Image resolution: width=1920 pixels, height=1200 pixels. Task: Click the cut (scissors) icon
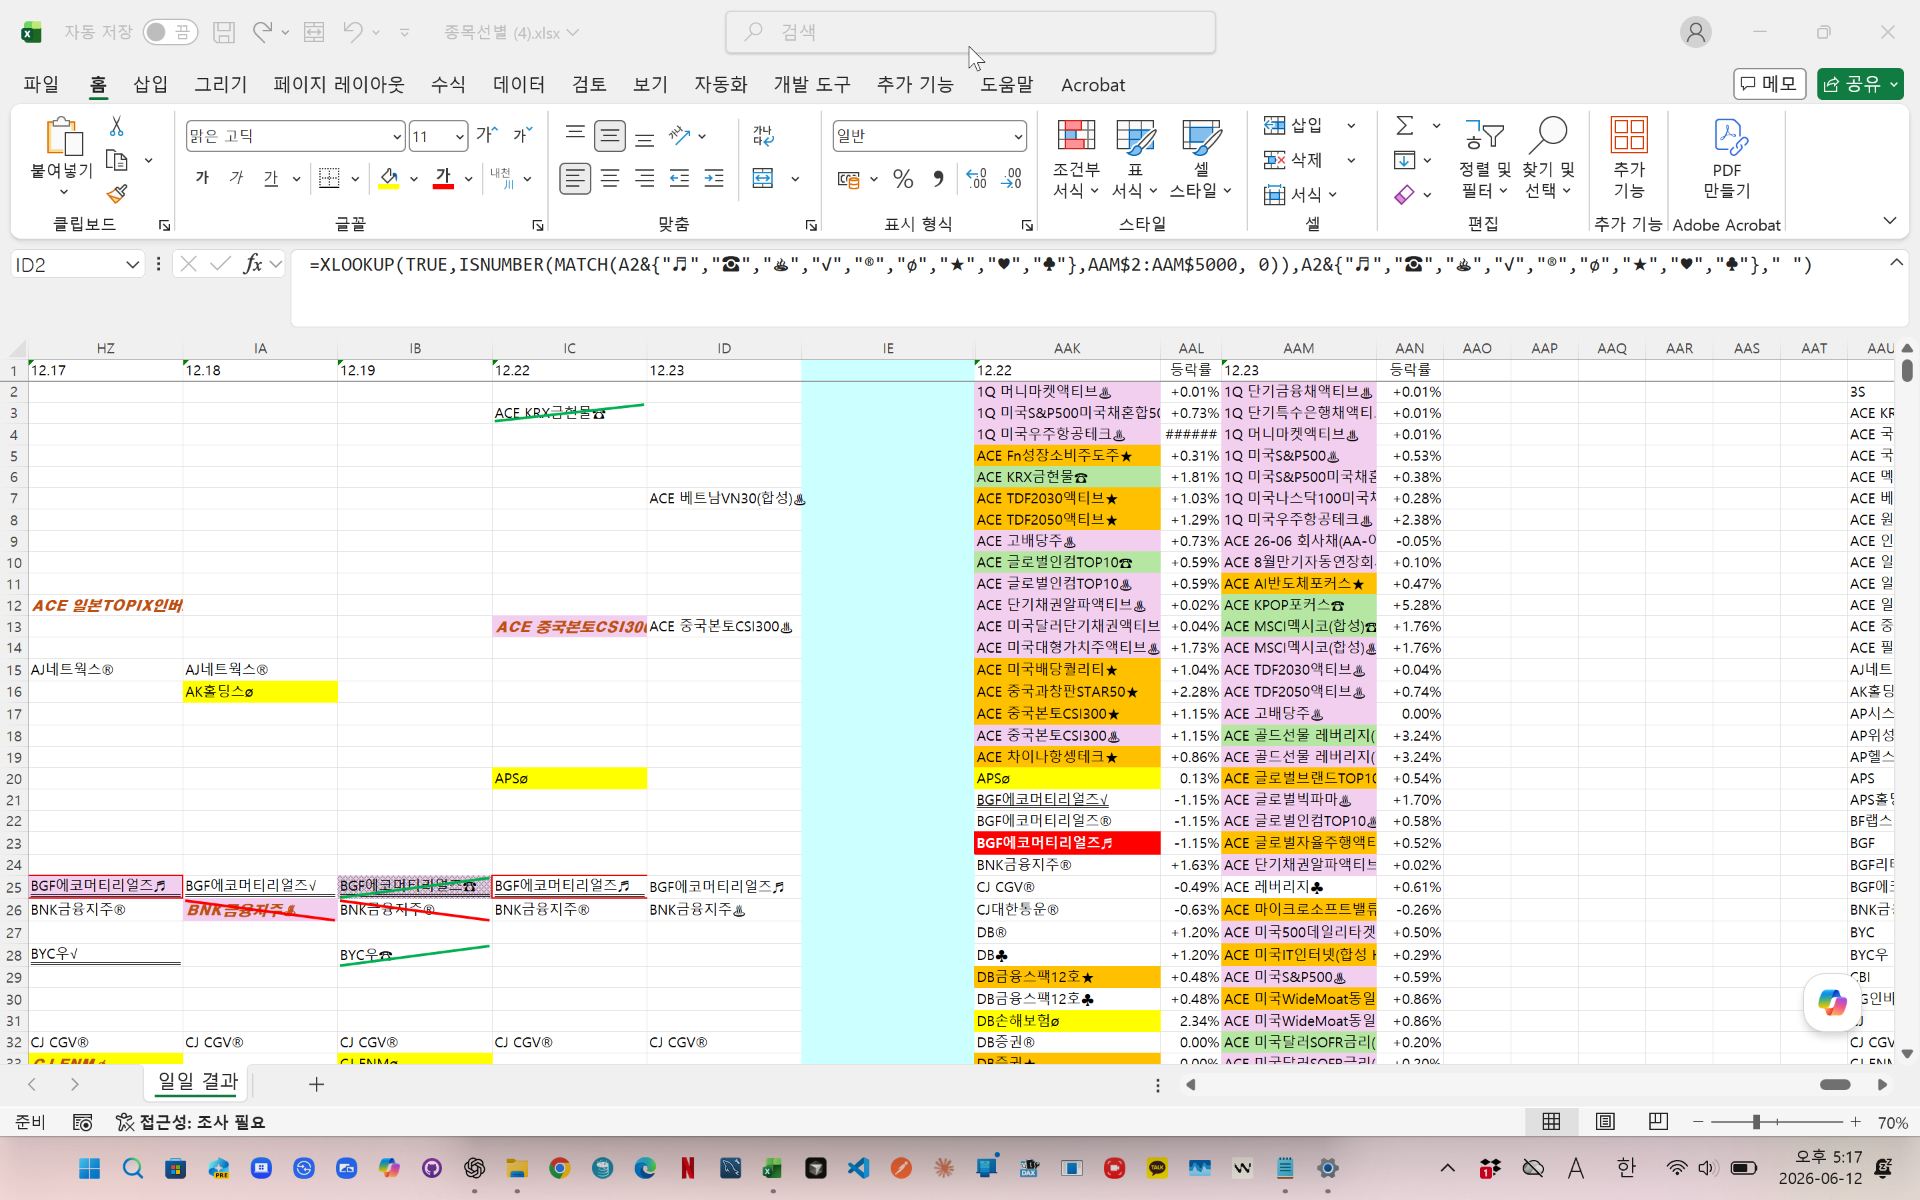click(117, 127)
